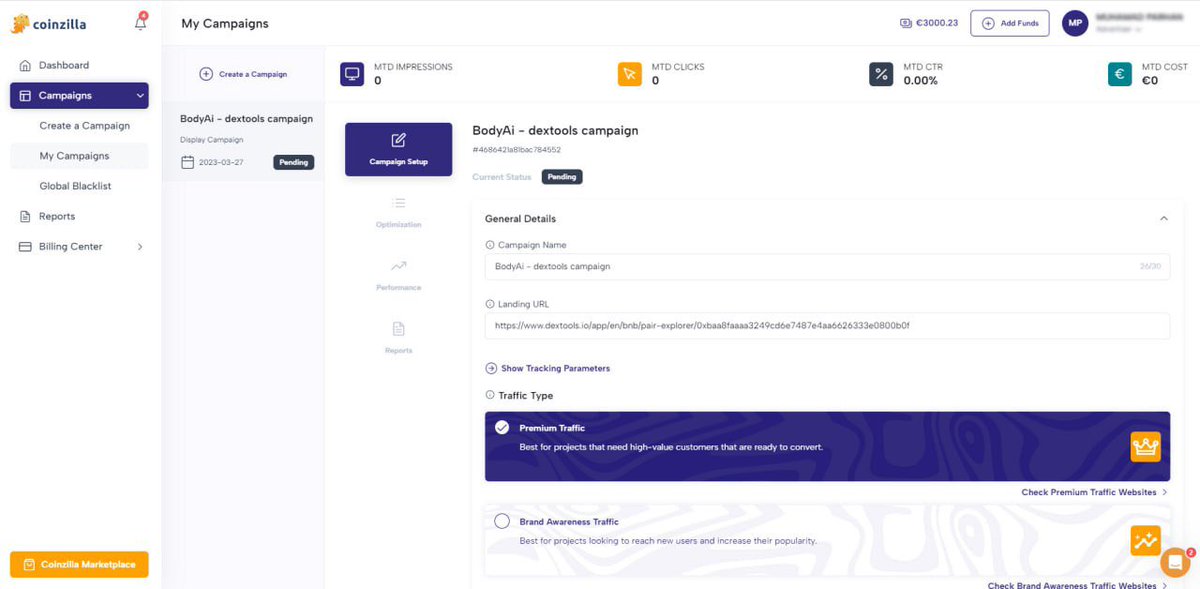This screenshot has width=1200, height=589.
Task: Click the MTD Clicks cursor icon
Action: pos(629,74)
